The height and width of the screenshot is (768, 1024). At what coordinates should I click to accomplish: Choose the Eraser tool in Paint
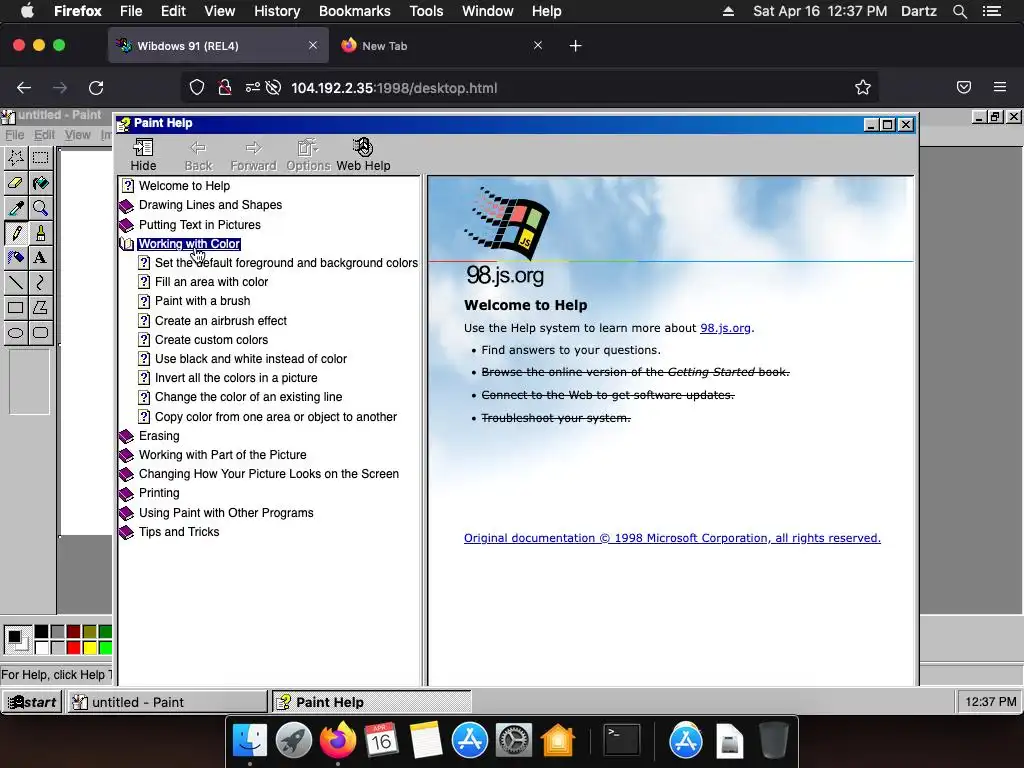click(x=16, y=183)
